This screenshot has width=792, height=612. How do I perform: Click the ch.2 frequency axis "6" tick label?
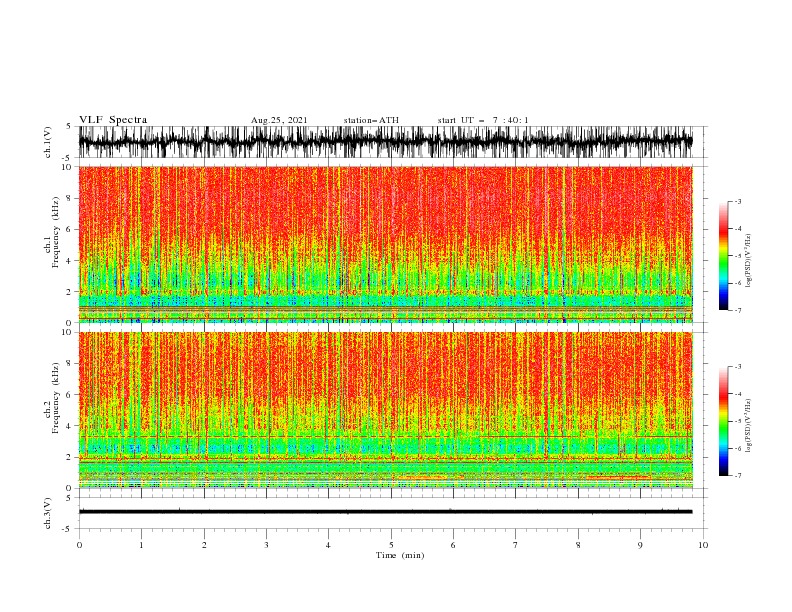point(69,395)
